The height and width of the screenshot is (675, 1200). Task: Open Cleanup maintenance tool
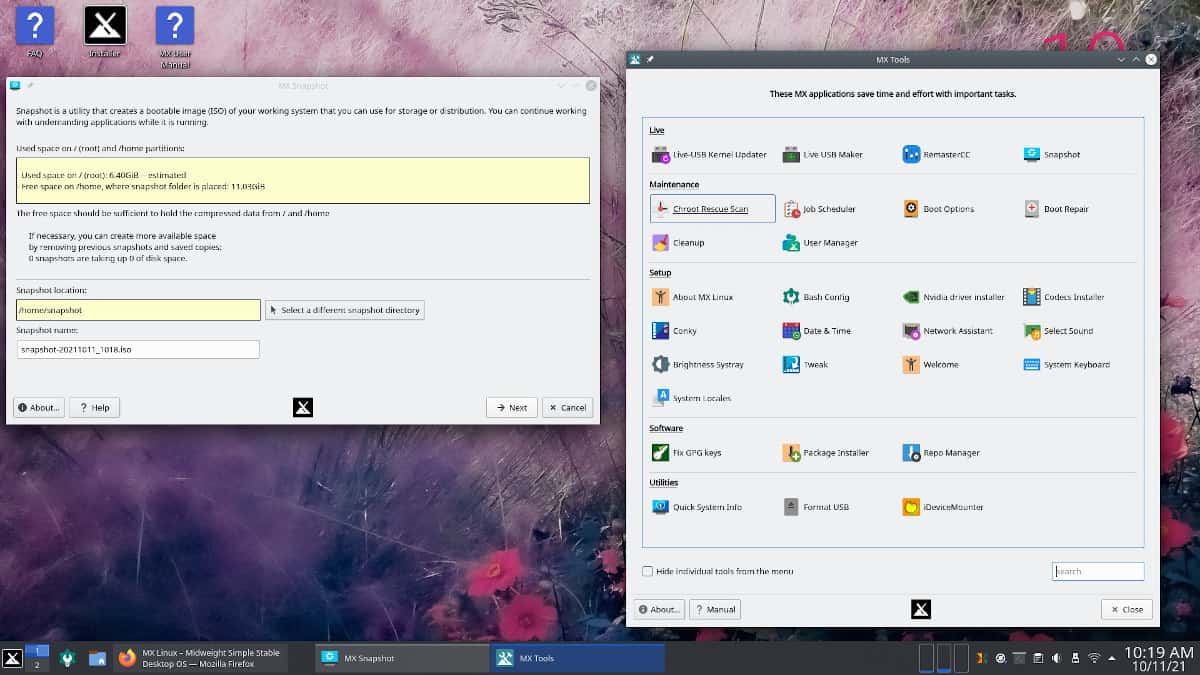(x=678, y=243)
